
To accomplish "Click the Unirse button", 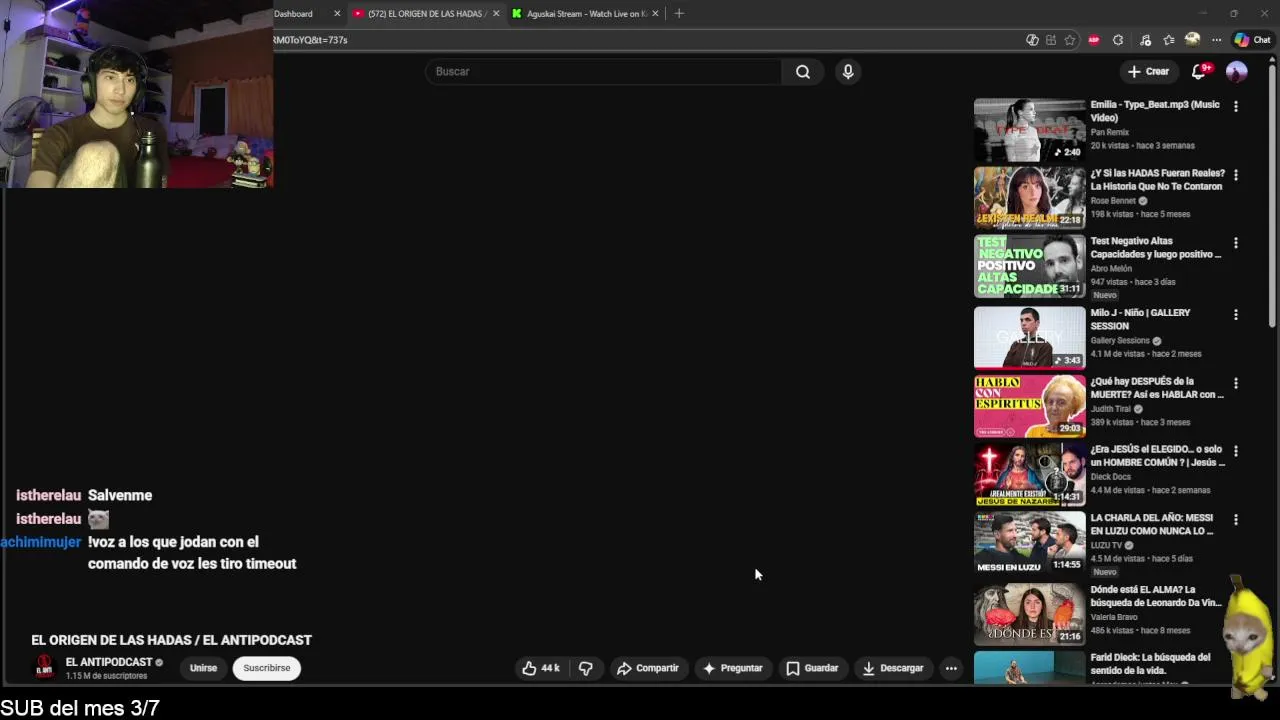I will point(203,668).
